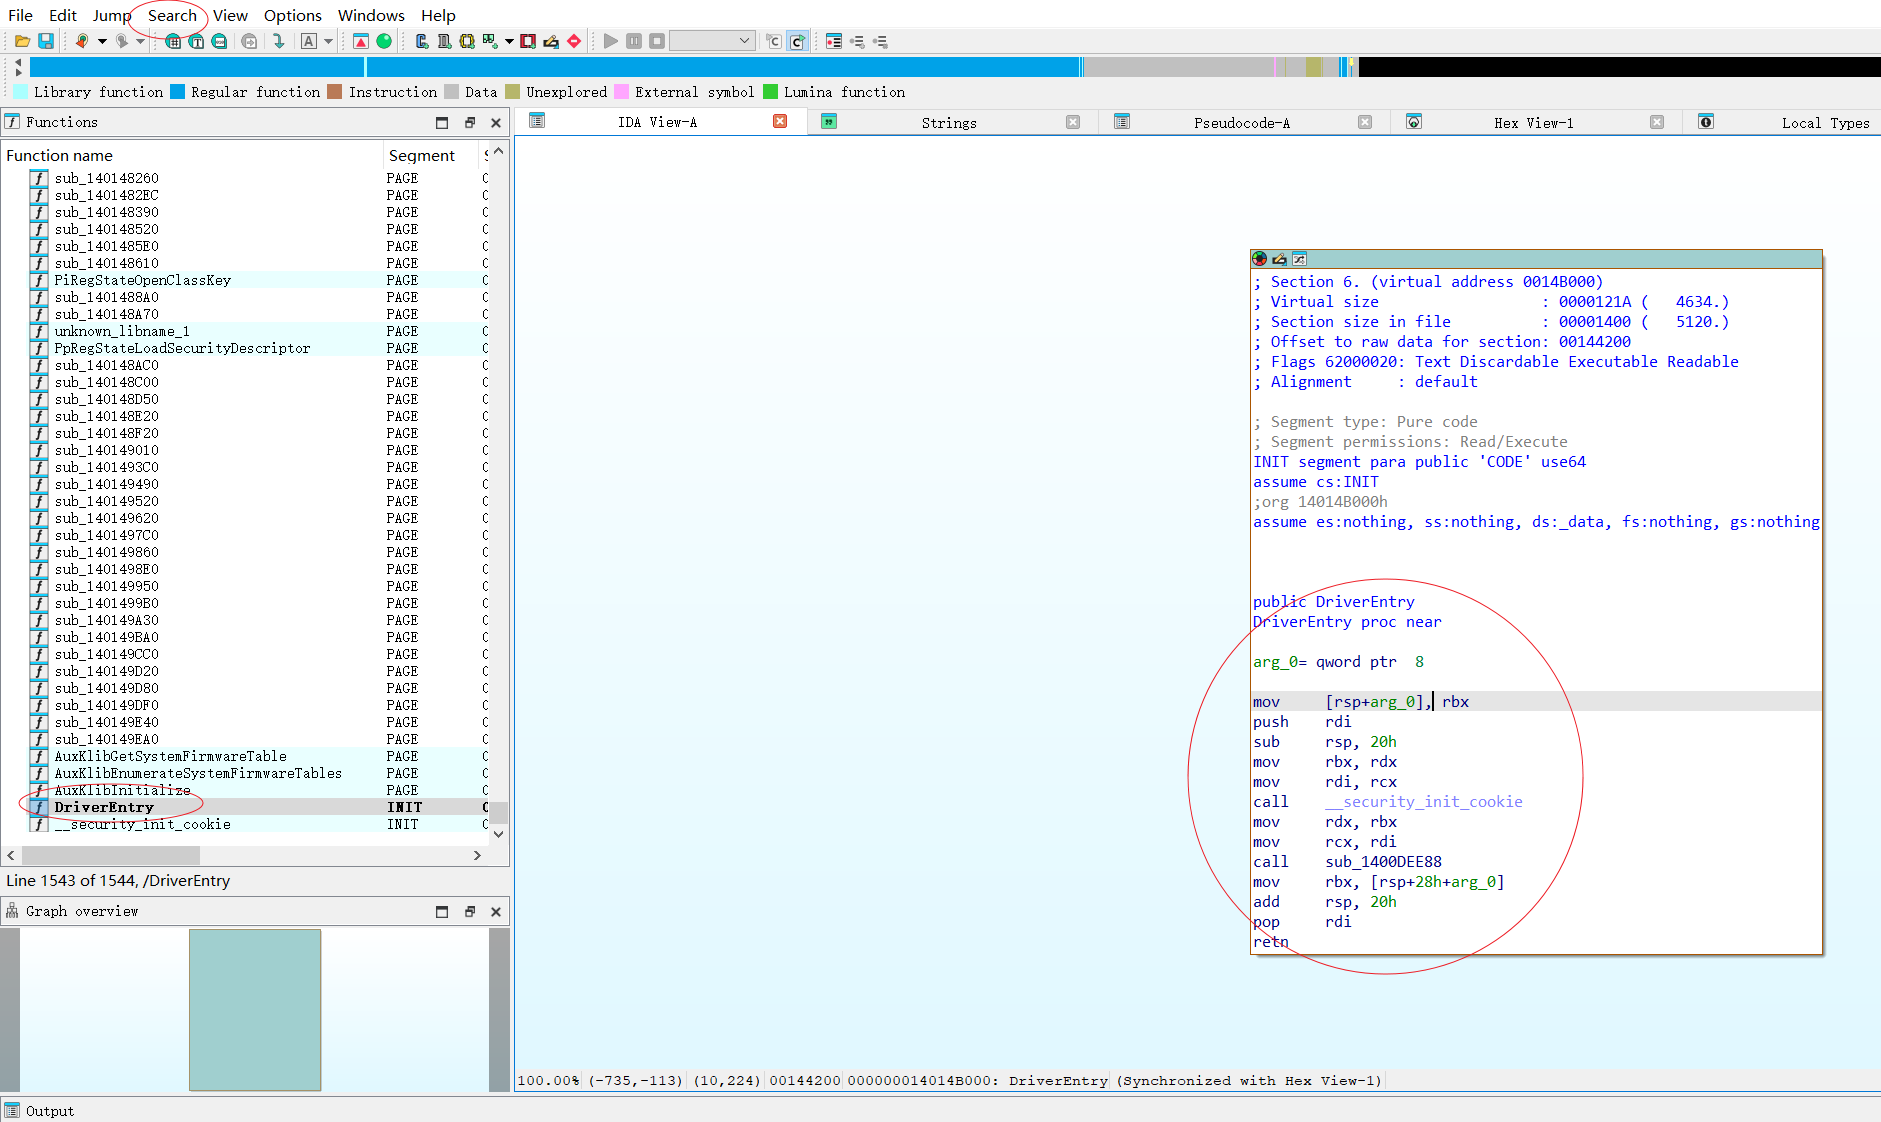Open the debugger selection combo box
1881x1122 pixels.
(x=711, y=41)
